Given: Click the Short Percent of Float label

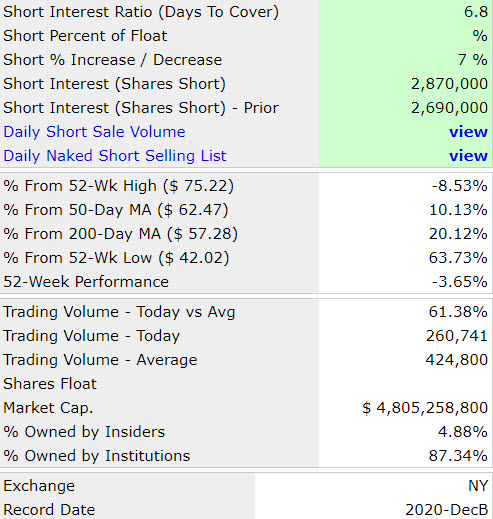Looking at the screenshot, I should coord(85,36).
